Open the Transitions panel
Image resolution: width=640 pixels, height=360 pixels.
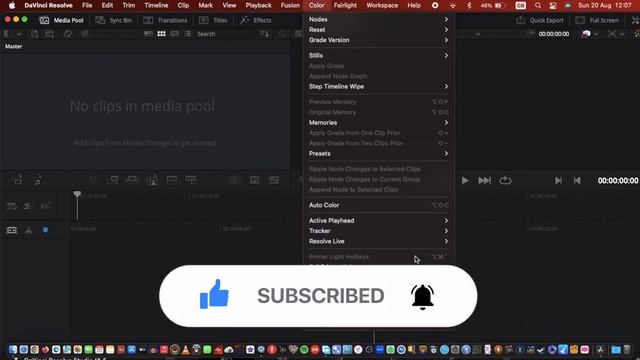(x=165, y=20)
